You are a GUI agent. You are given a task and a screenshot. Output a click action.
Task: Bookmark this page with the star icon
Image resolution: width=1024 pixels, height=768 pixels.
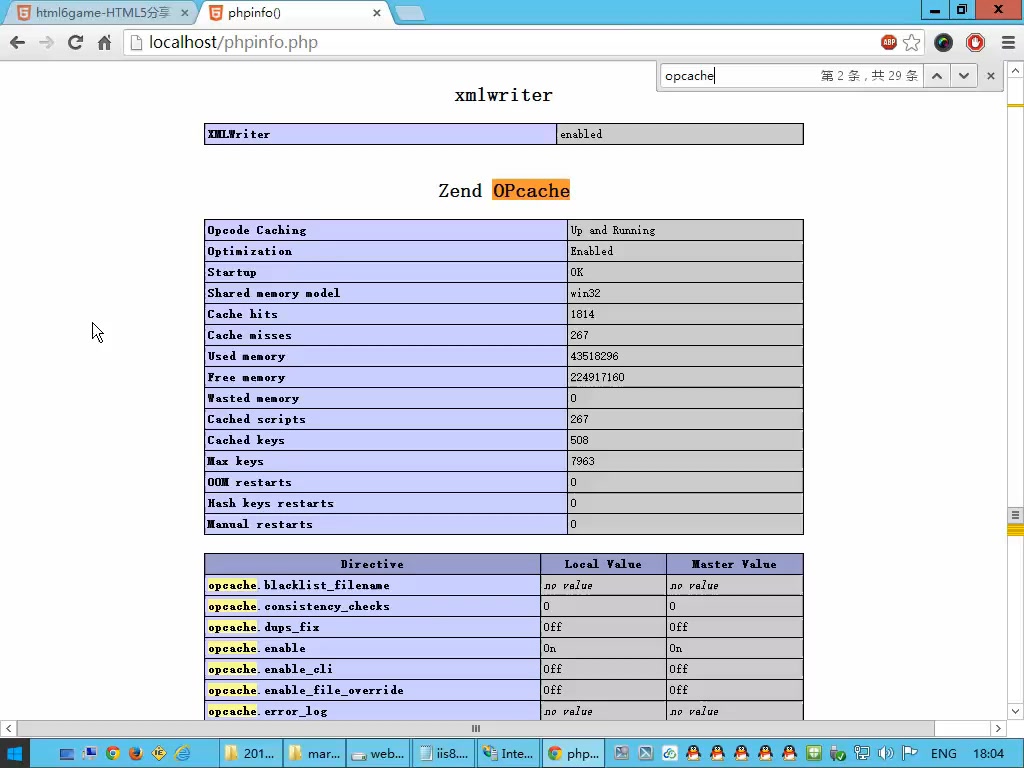pyautogui.click(x=912, y=42)
